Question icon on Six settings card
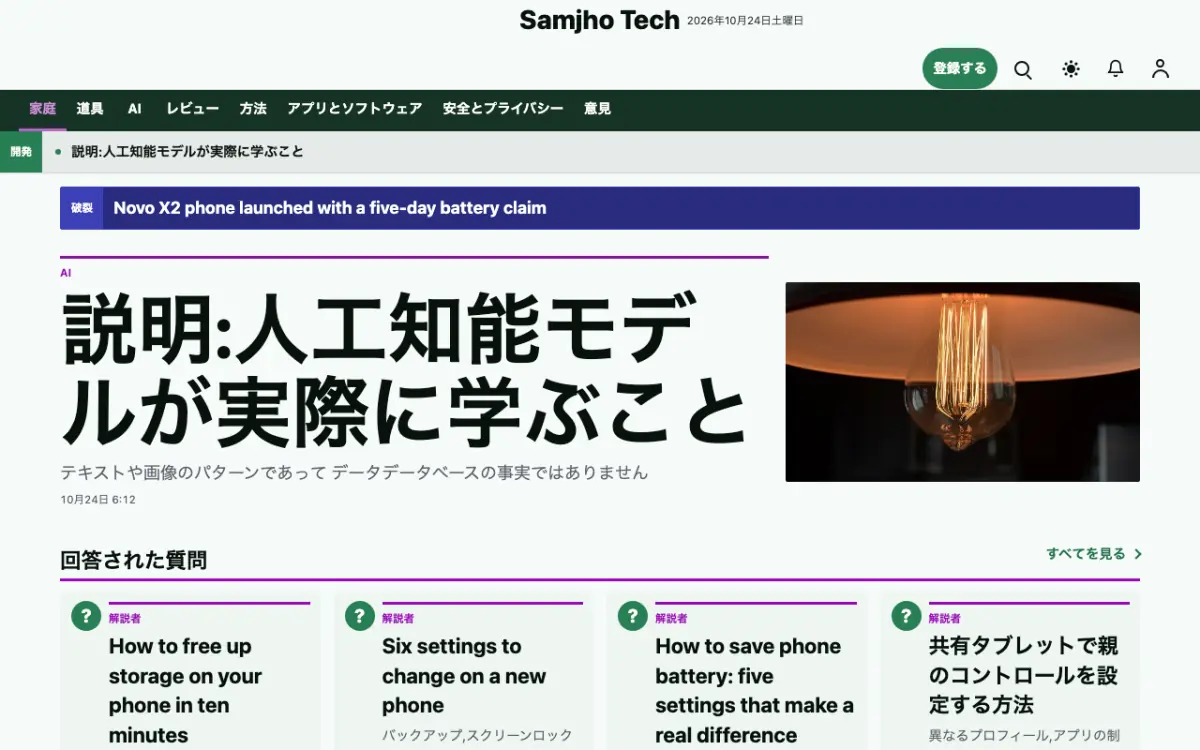Screen dimensions: 1200x750 [x=360, y=616]
